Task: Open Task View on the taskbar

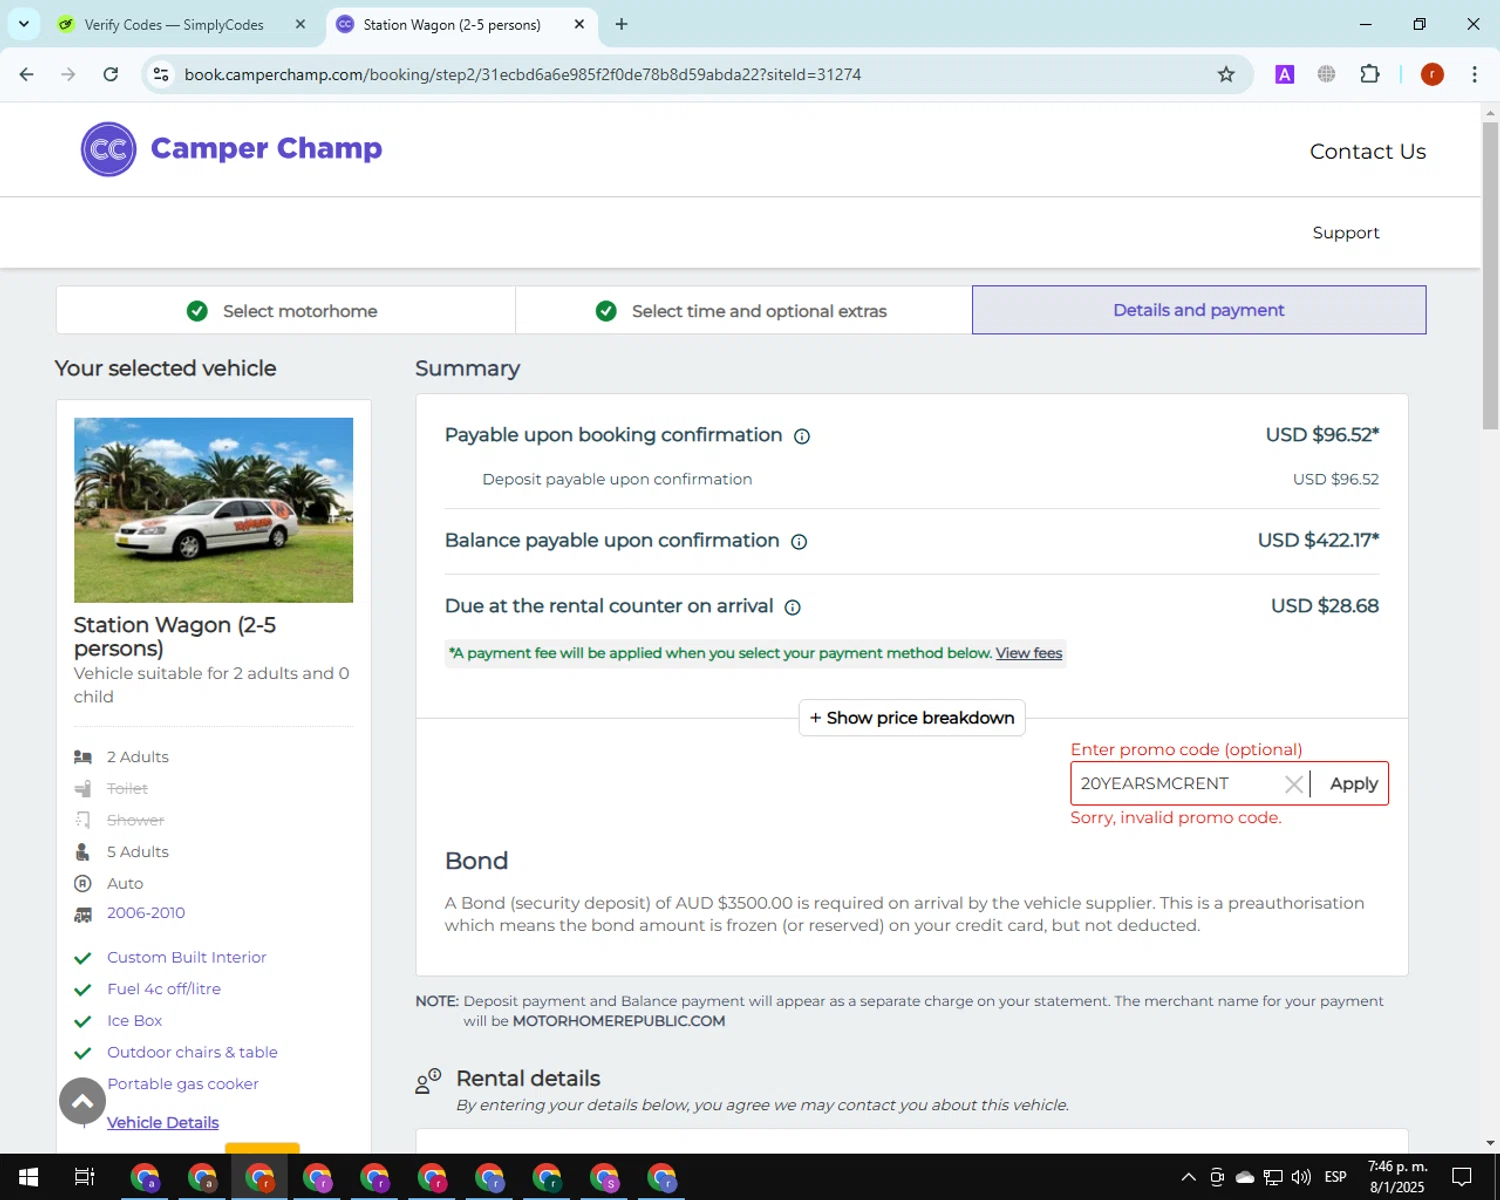Action: pos(85,1177)
